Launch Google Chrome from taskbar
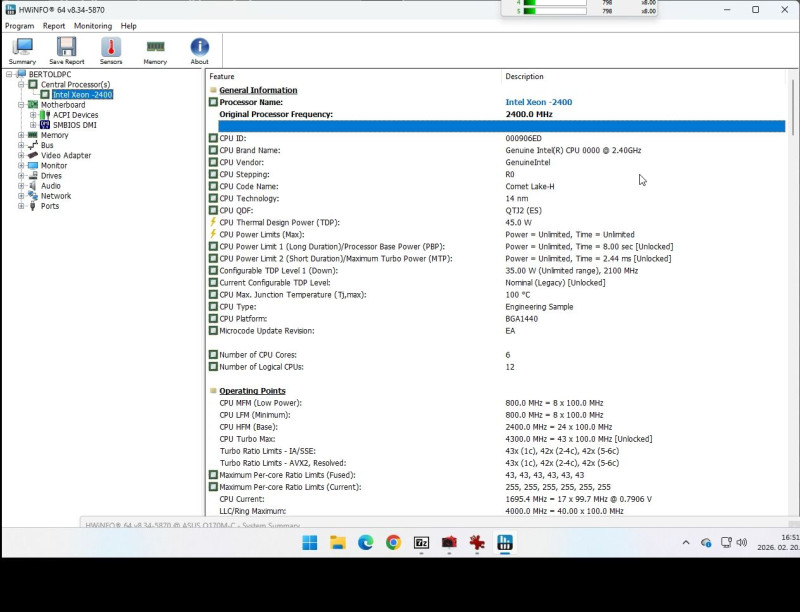This screenshot has height=612, width=800. click(393, 543)
